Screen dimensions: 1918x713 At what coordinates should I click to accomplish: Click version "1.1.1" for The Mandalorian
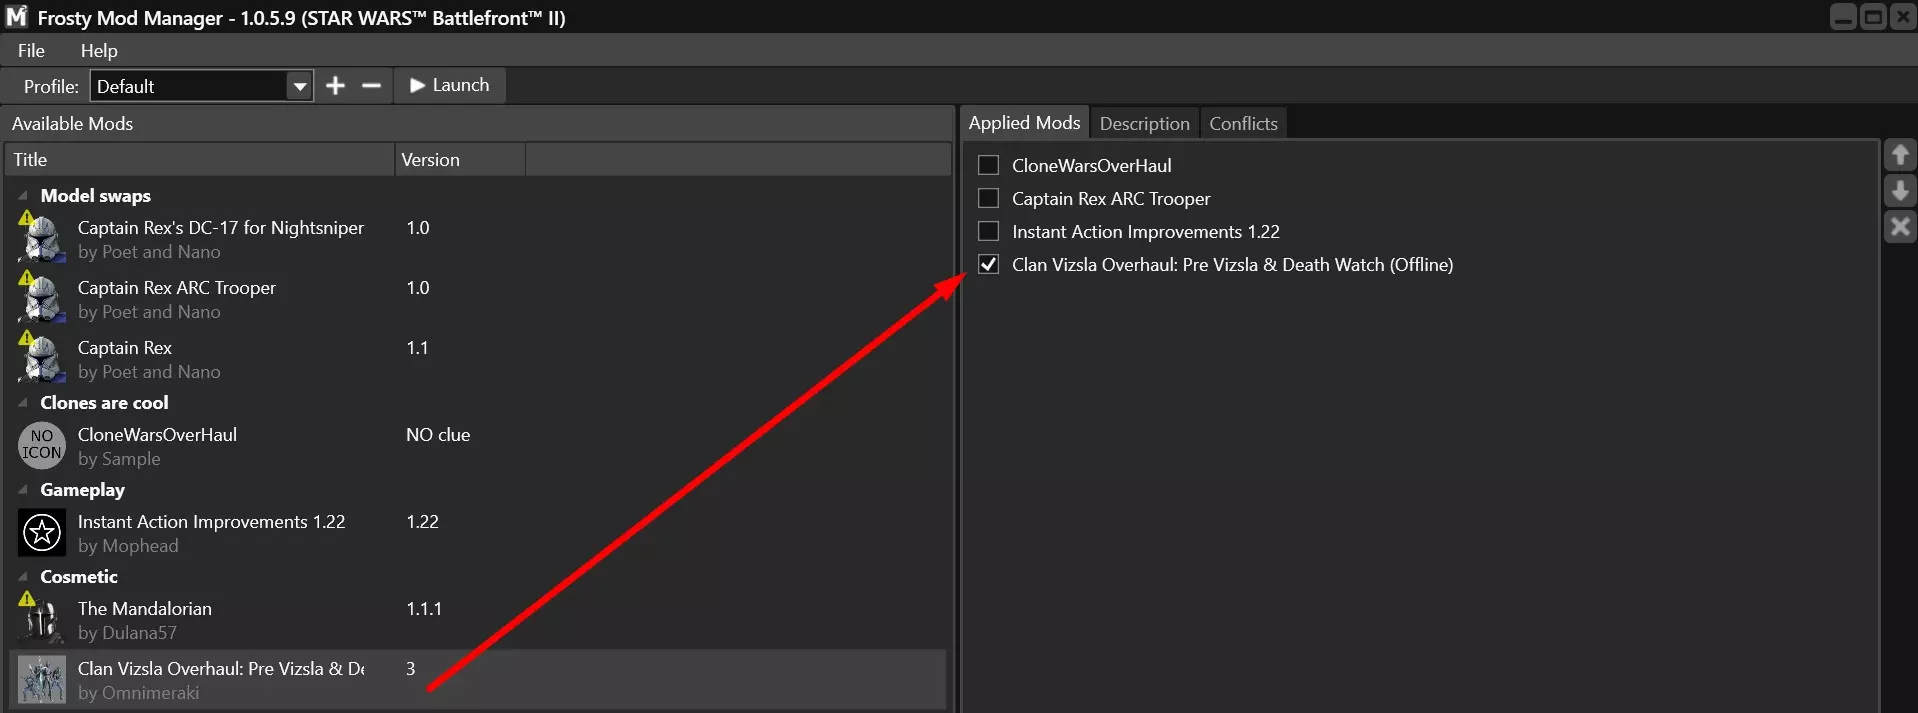click(x=424, y=609)
